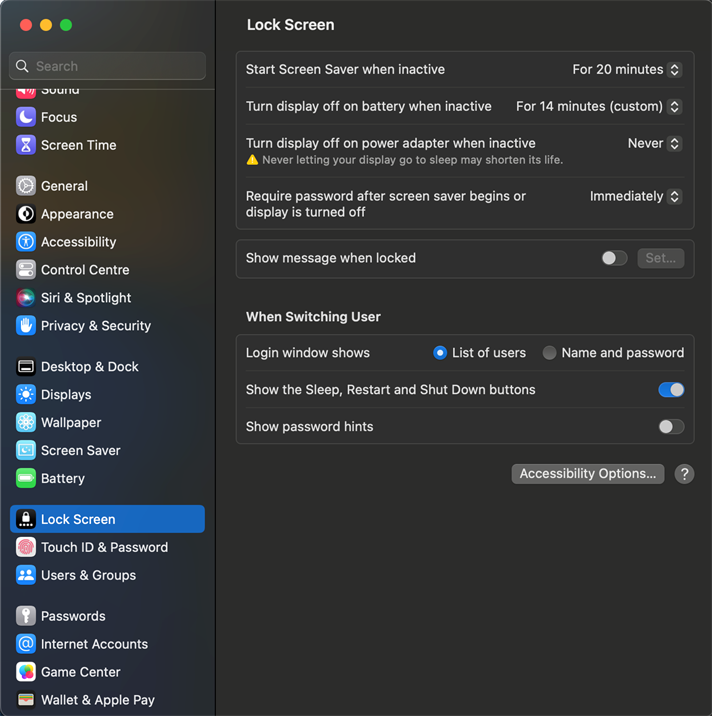Toggle Show password hints switch
The height and width of the screenshot is (716, 712).
671,427
